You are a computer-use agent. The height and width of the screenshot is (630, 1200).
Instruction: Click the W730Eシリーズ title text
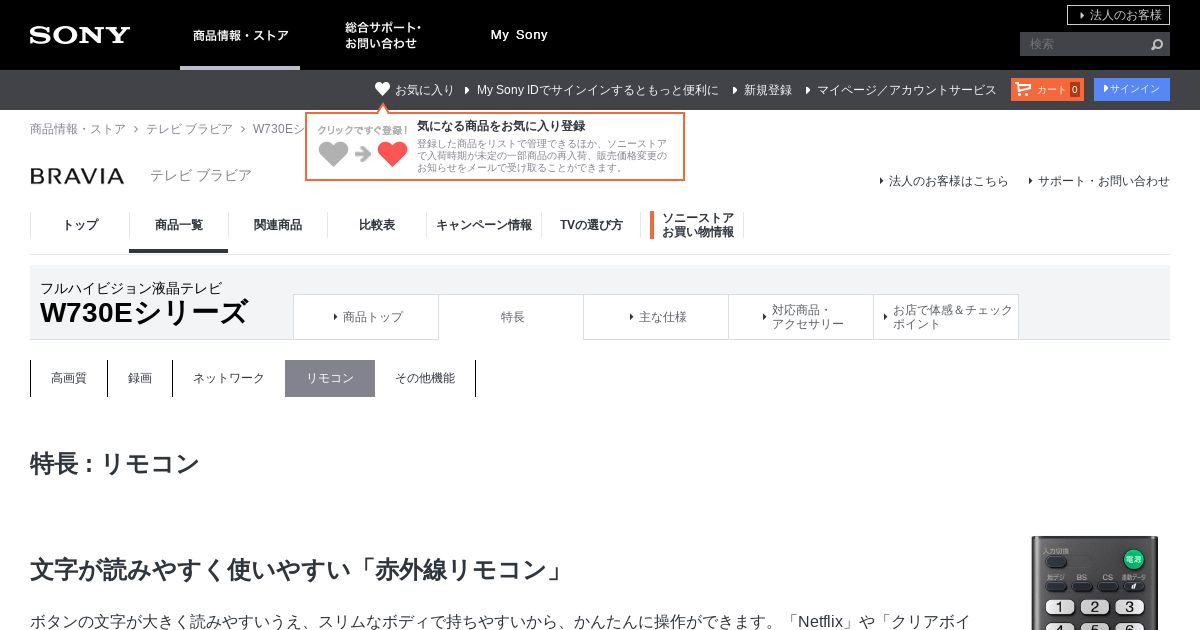[144, 313]
